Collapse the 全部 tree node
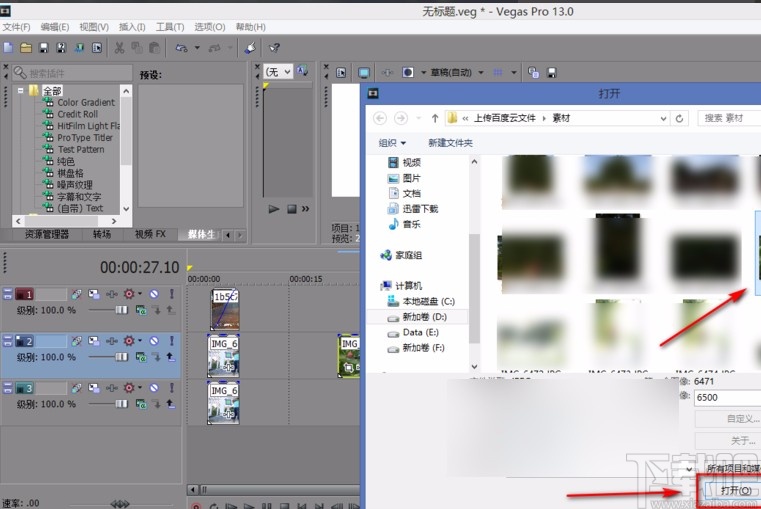Screen dimensions: 761x509 [19, 90]
